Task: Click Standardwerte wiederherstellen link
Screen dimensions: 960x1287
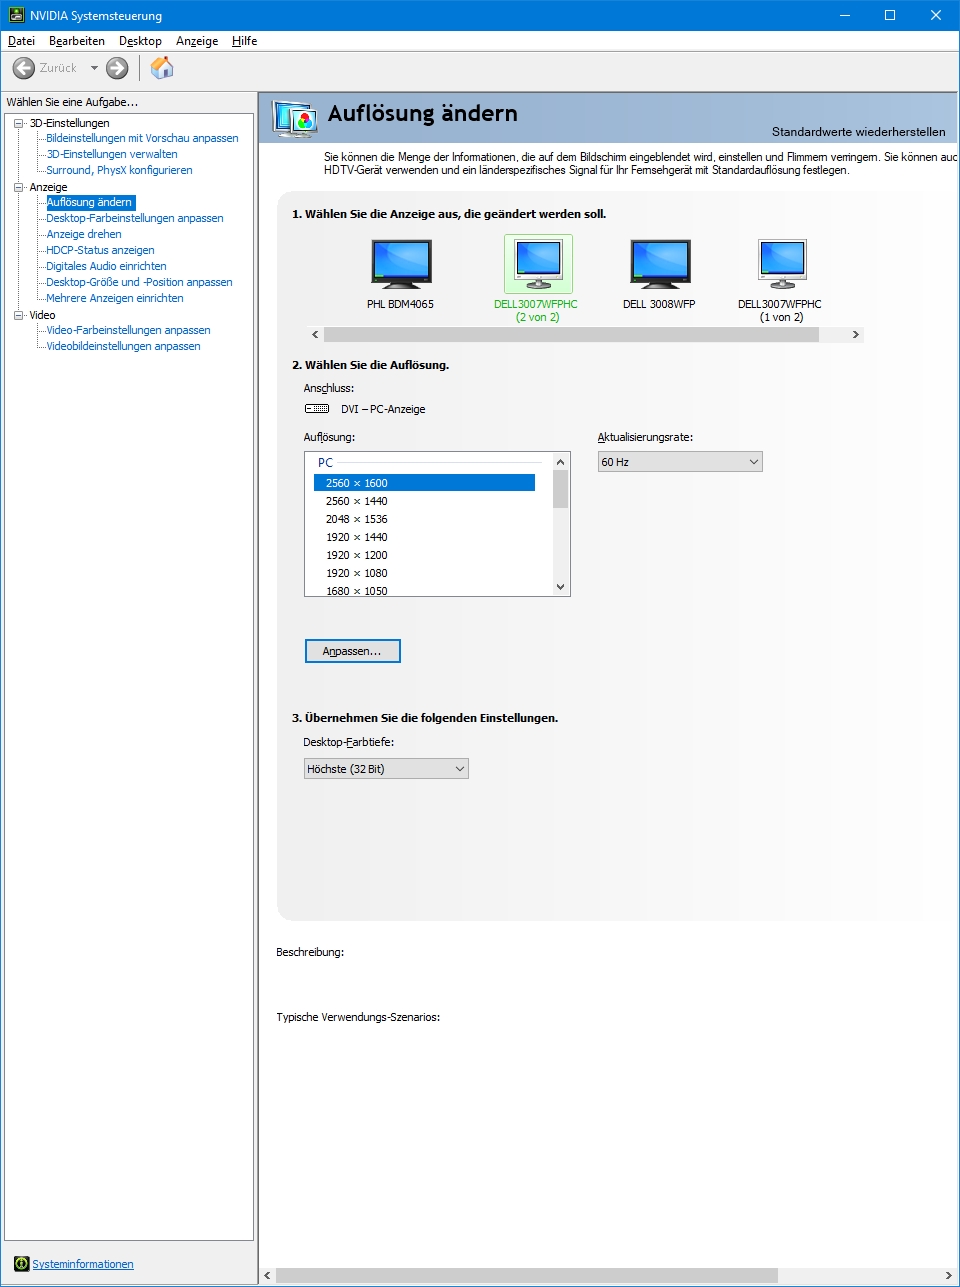Action: [858, 131]
